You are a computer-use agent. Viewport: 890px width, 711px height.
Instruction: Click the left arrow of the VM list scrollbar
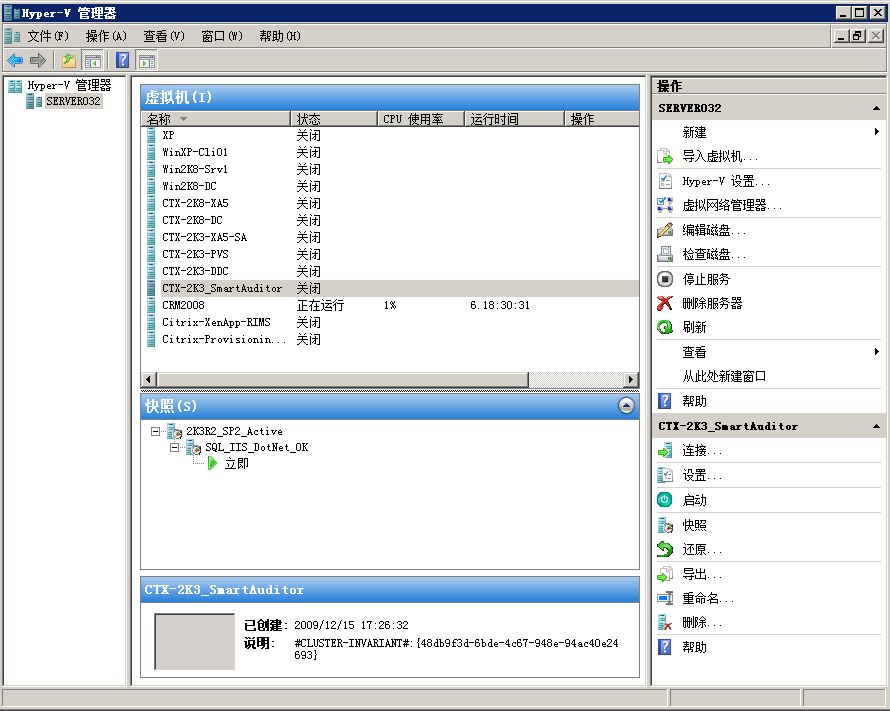click(149, 379)
